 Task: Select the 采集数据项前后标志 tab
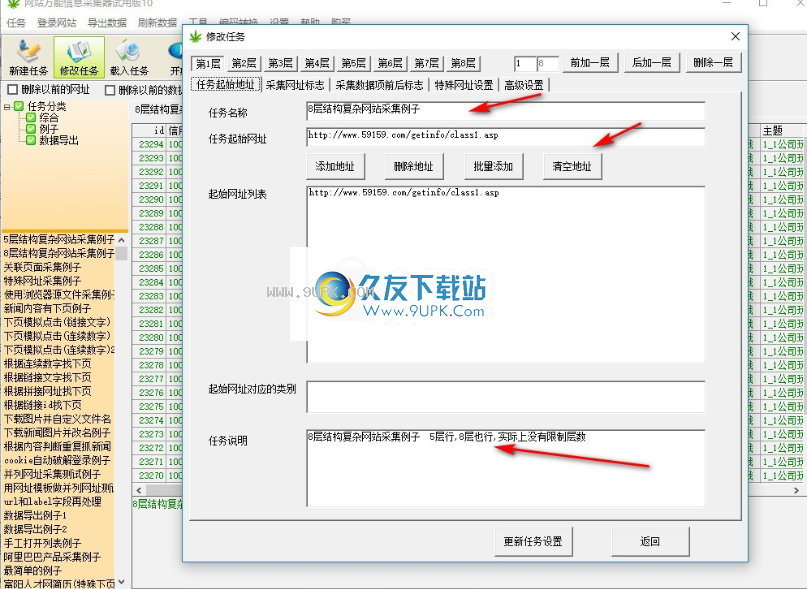coord(379,85)
